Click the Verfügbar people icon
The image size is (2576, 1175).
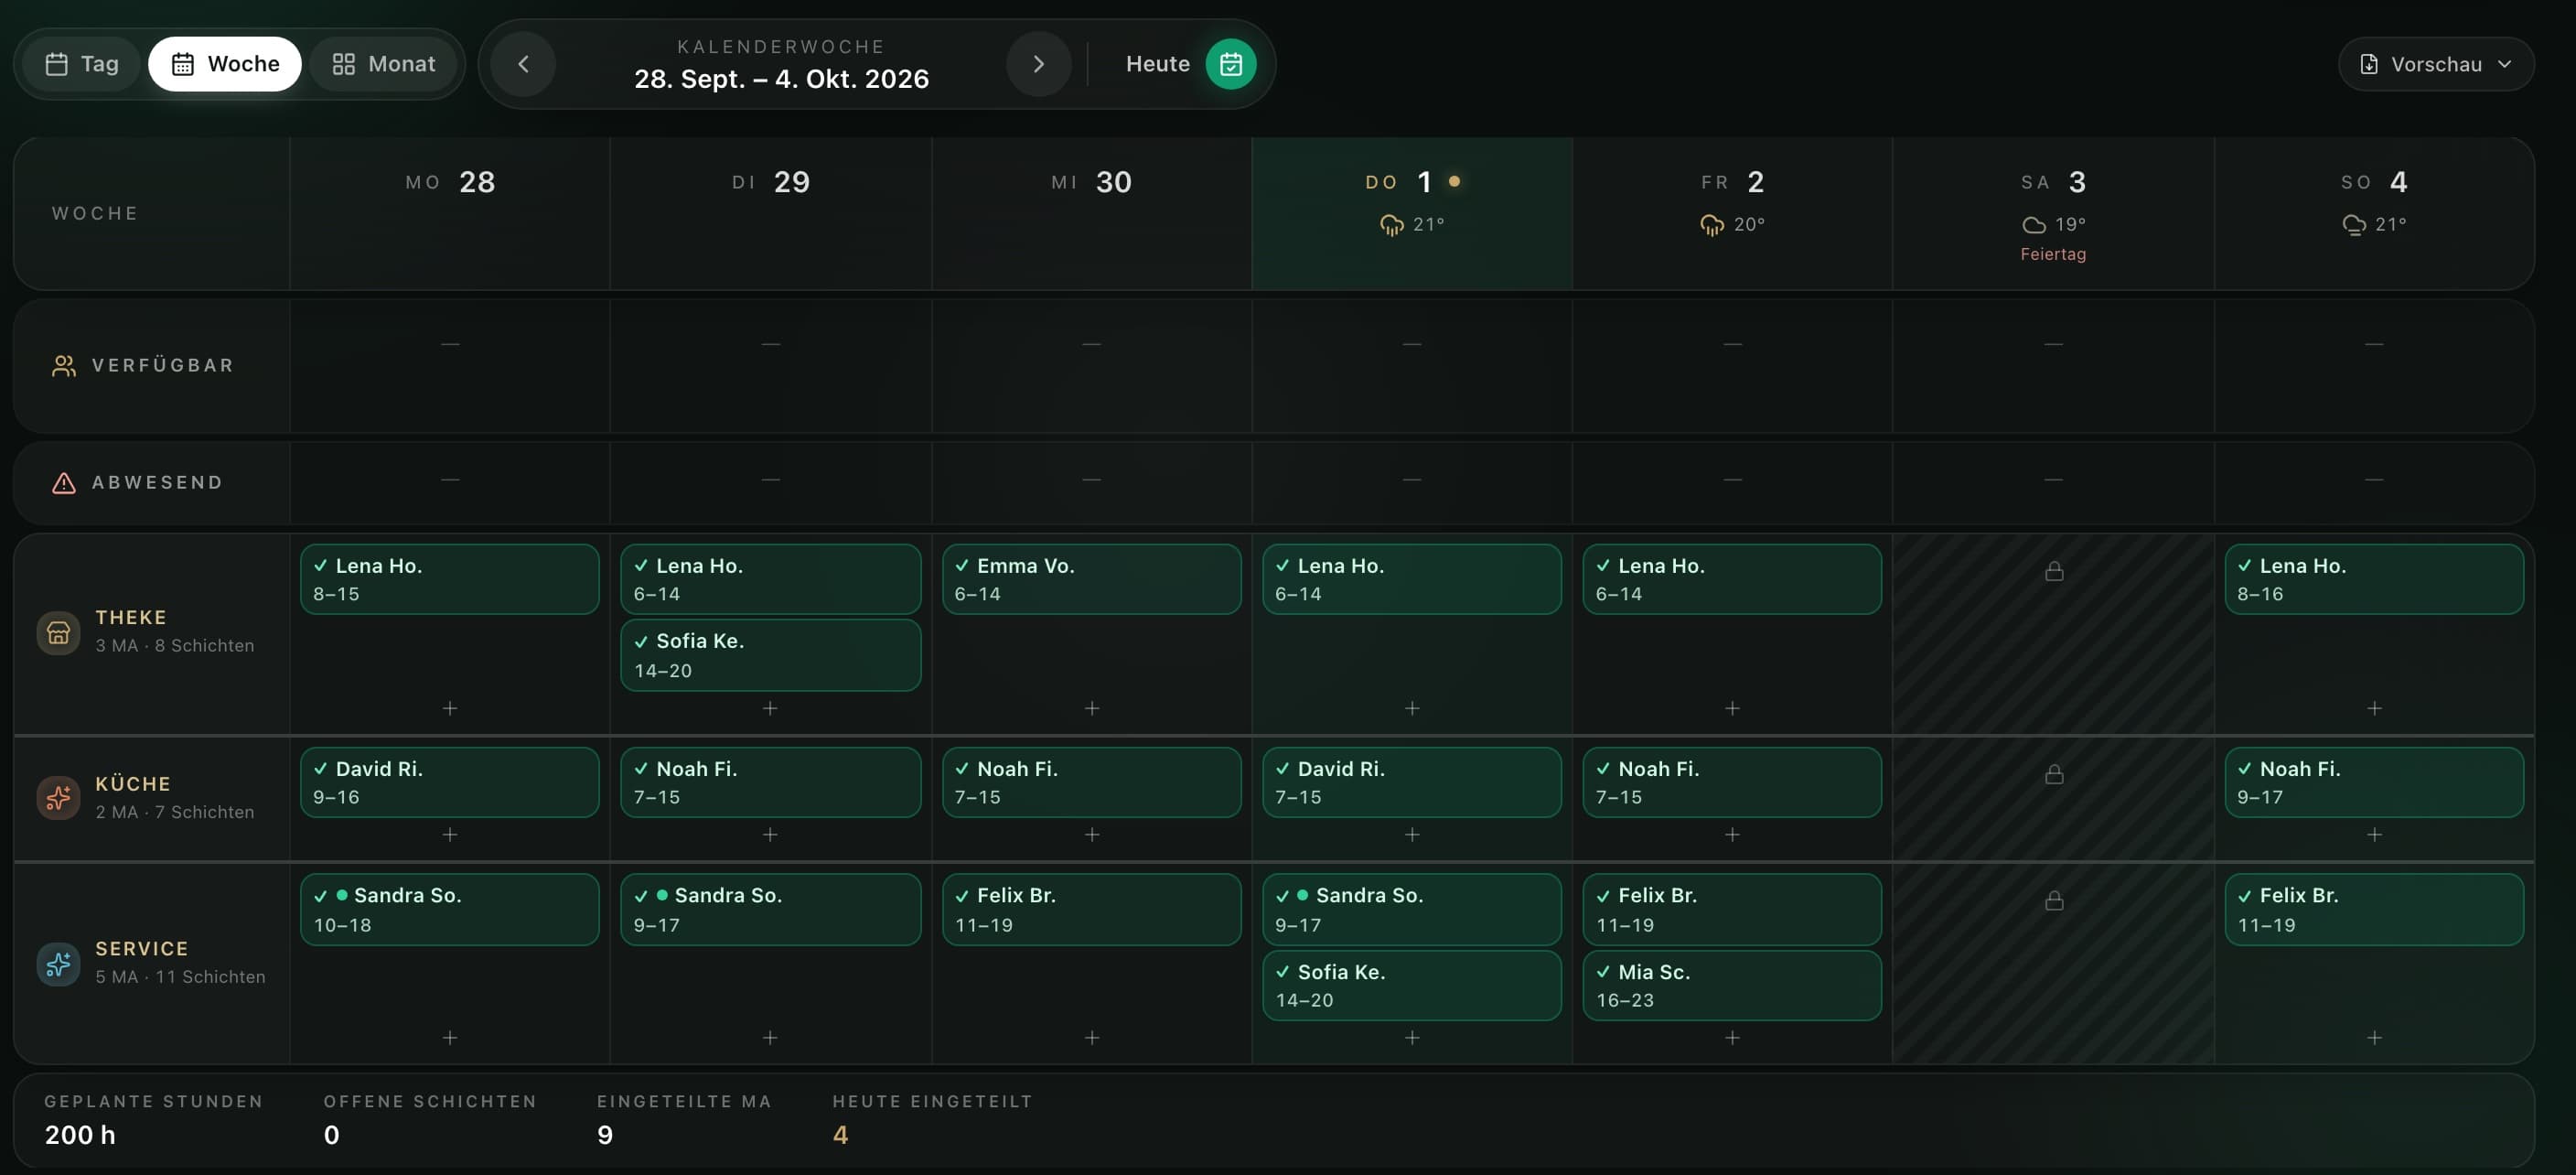[64, 366]
